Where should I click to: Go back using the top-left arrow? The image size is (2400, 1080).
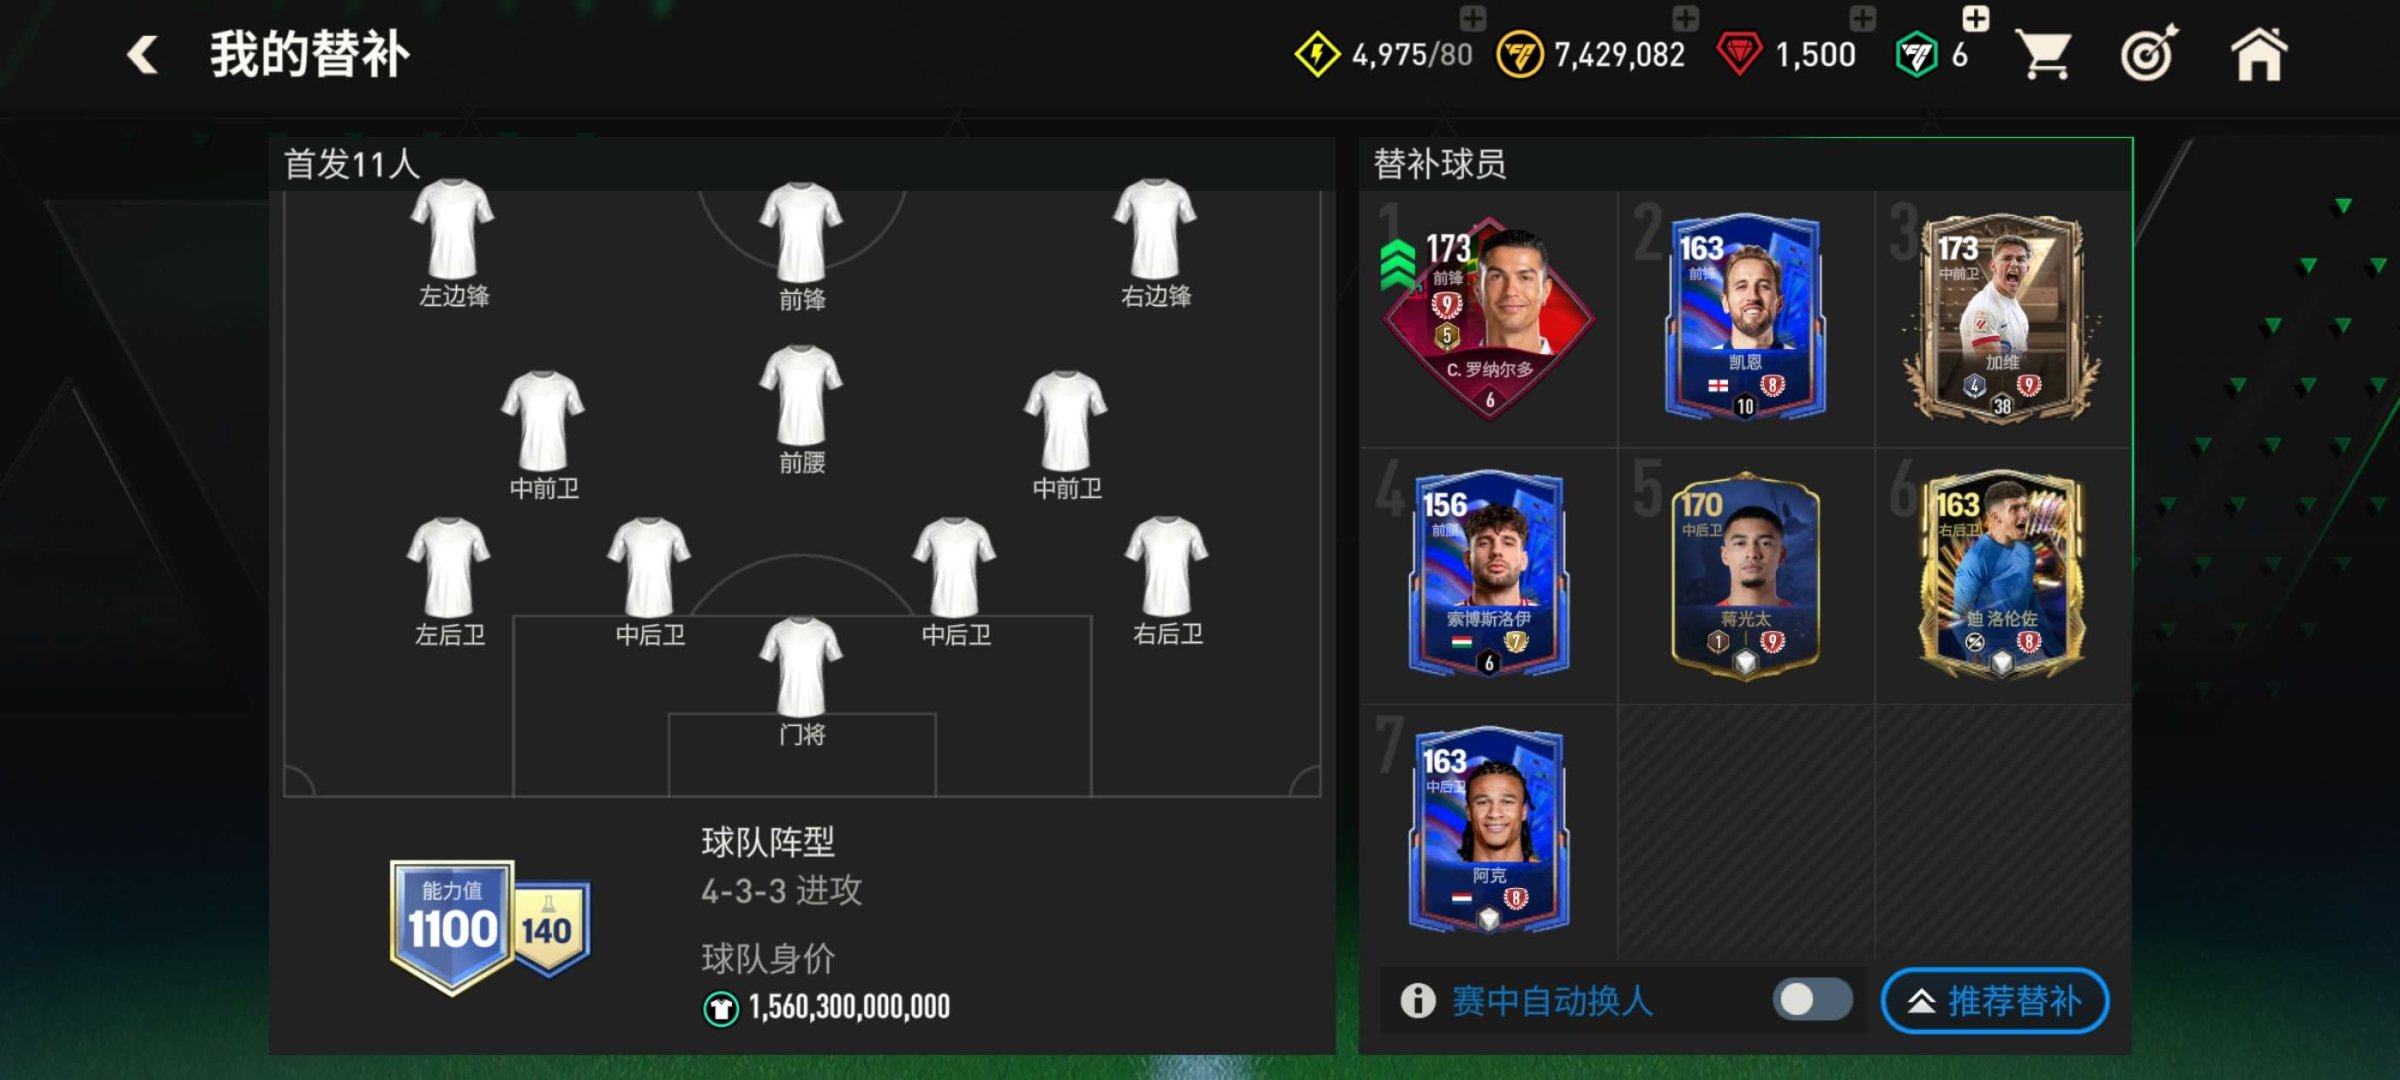(x=142, y=55)
